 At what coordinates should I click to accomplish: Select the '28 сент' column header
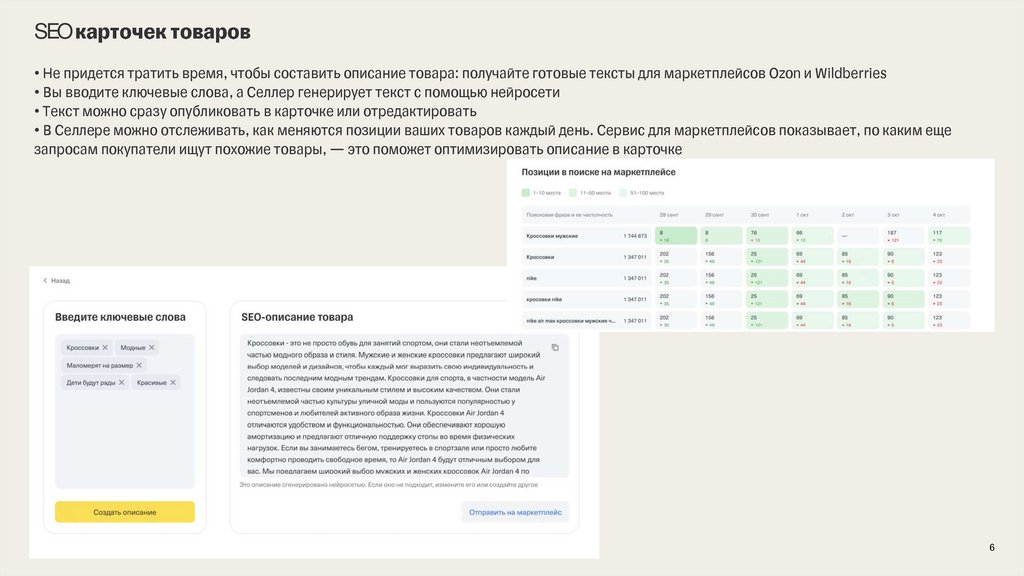pyautogui.click(x=668, y=214)
